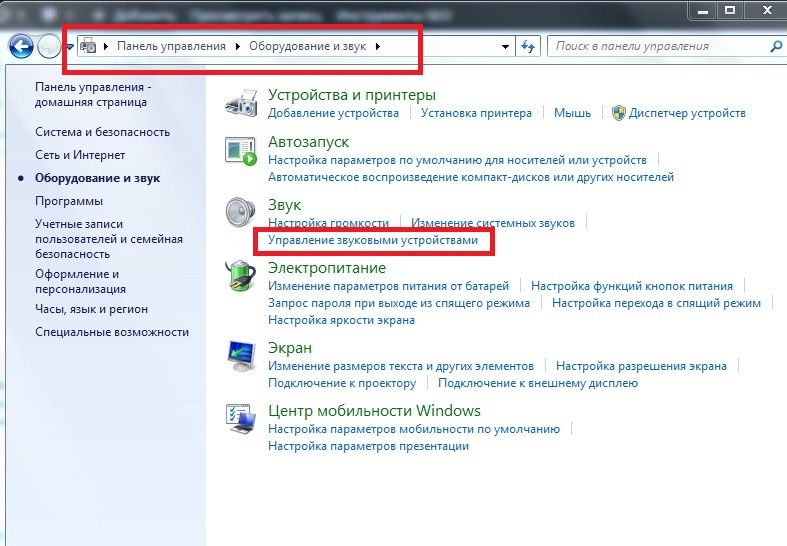
Task: Click 'Настройка функций кнопок питания' link
Action: (632, 286)
